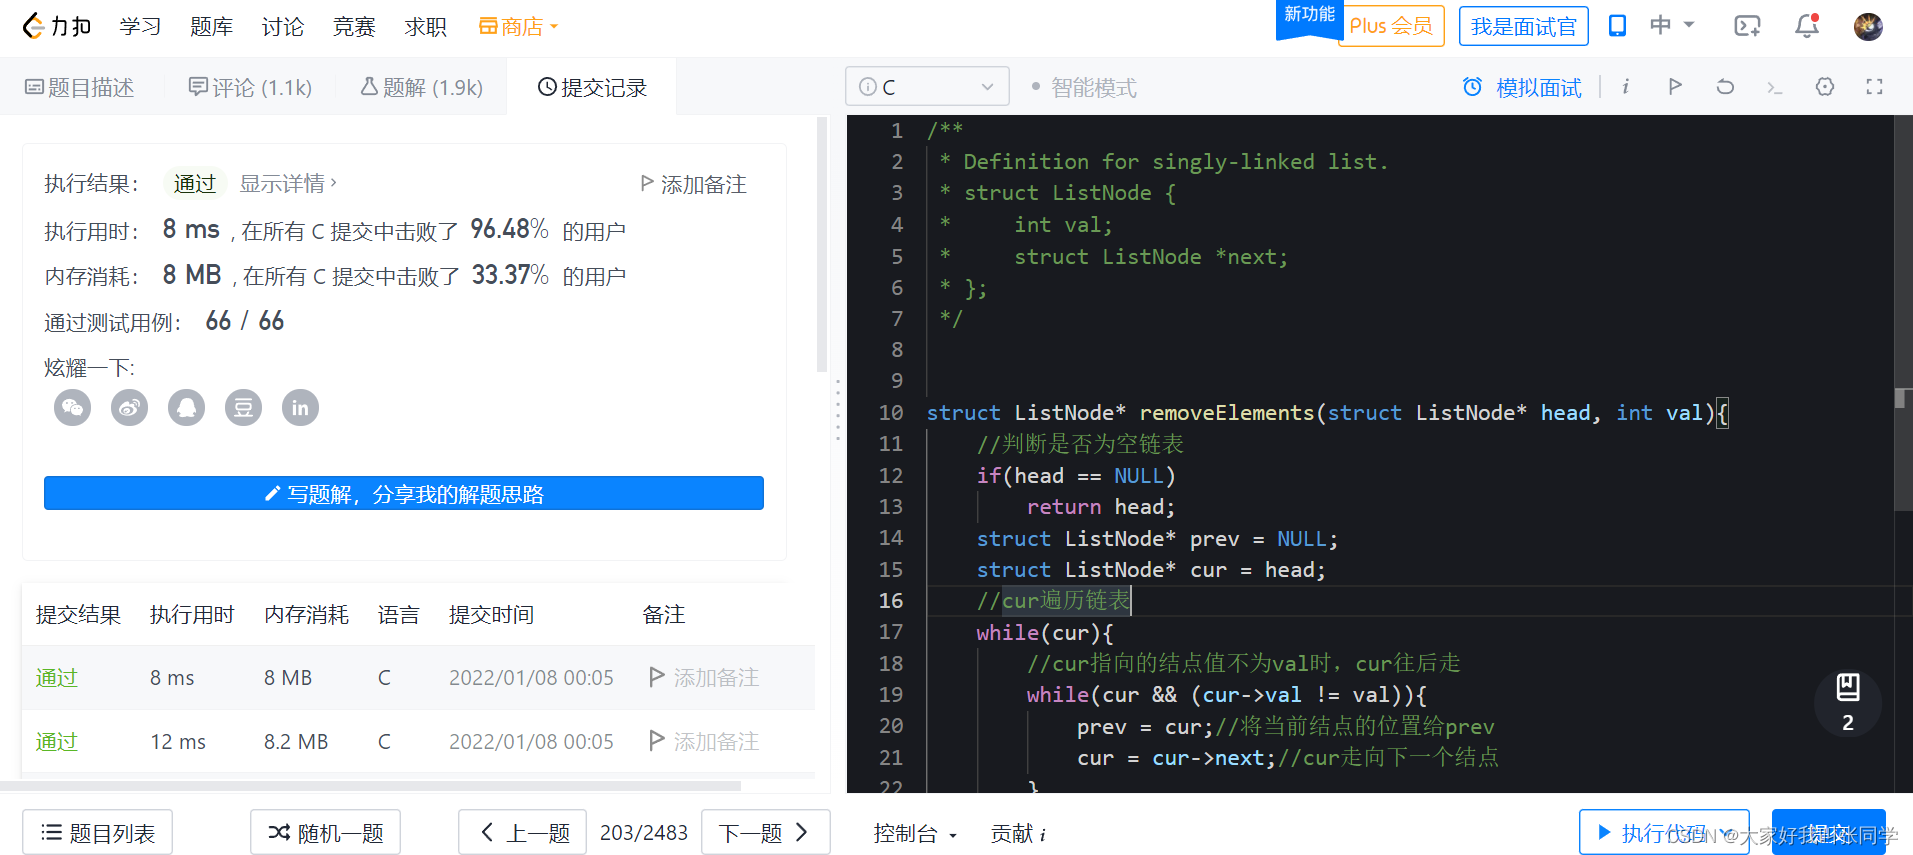Screen dimensions: 1913x855
Task: Click the 我是面试官 button
Action: pos(1523,26)
